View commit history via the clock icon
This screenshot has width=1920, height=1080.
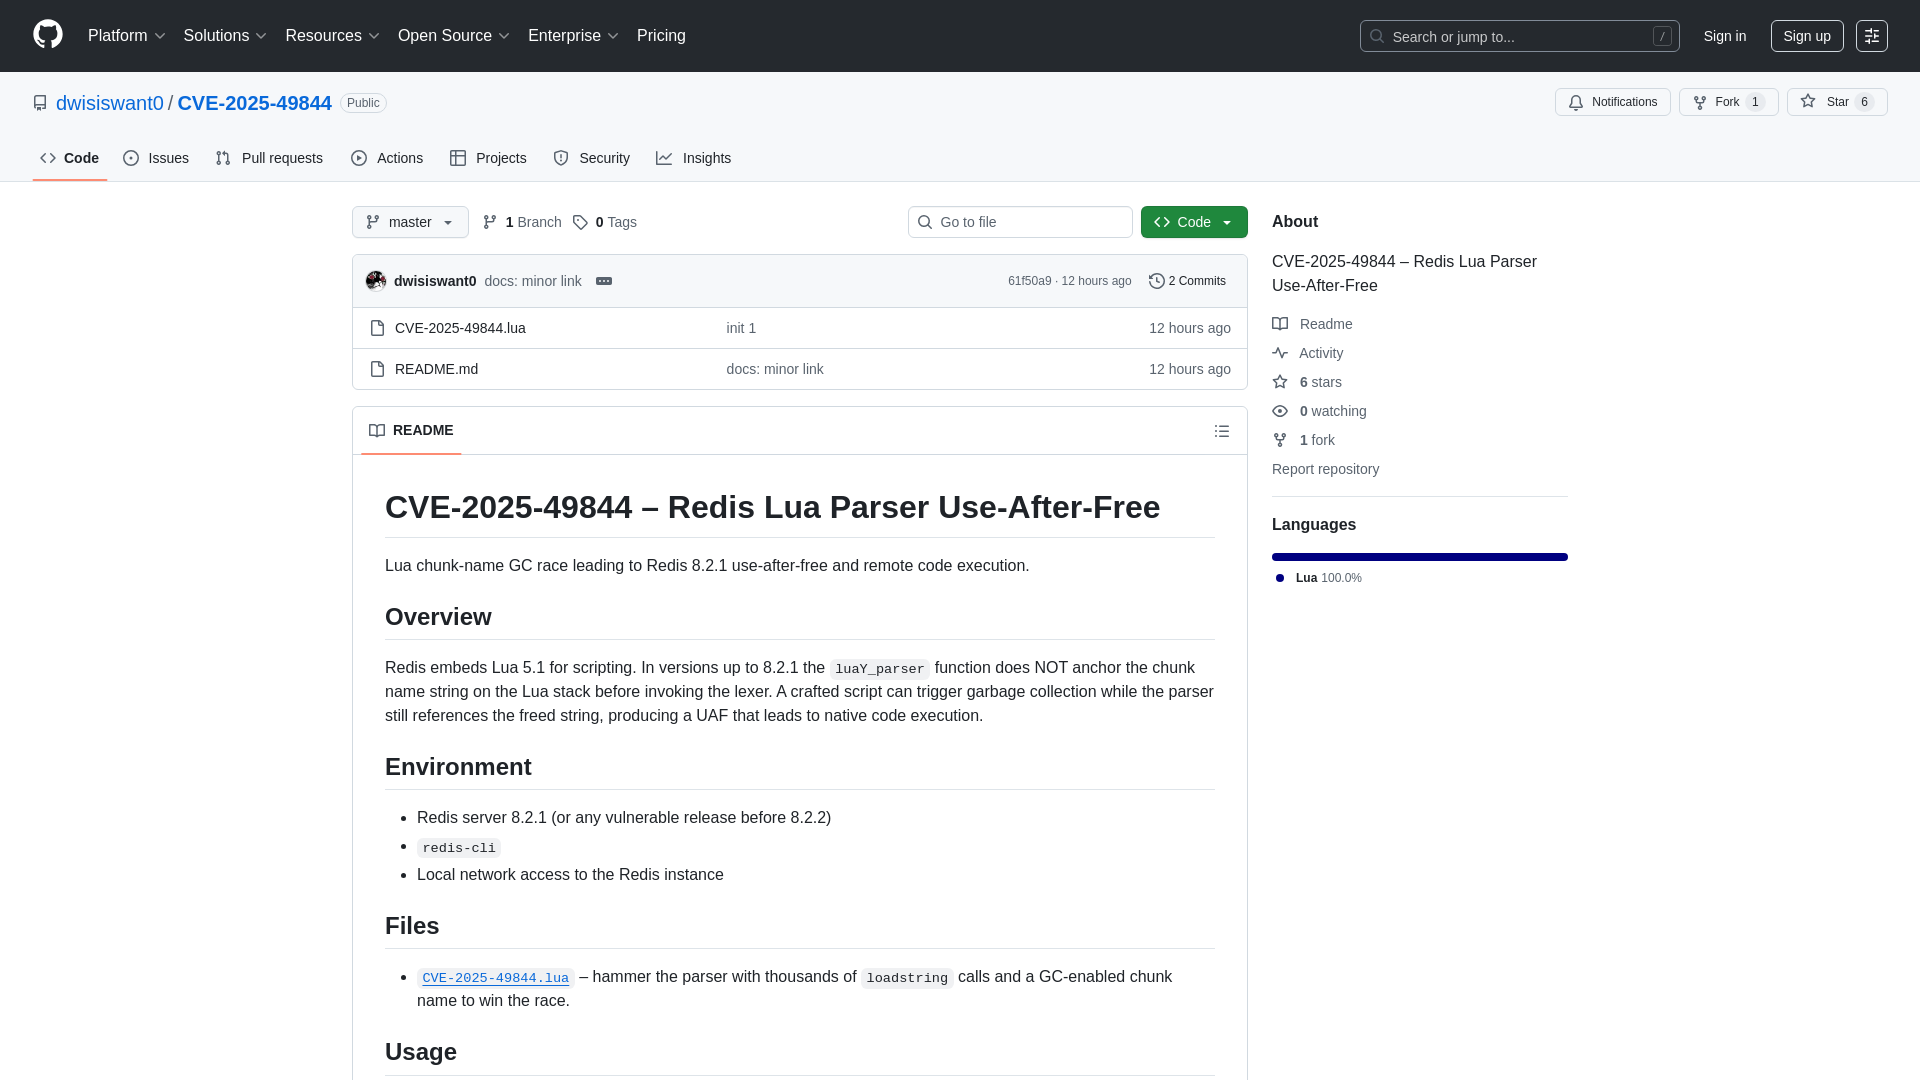[1157, 281]
